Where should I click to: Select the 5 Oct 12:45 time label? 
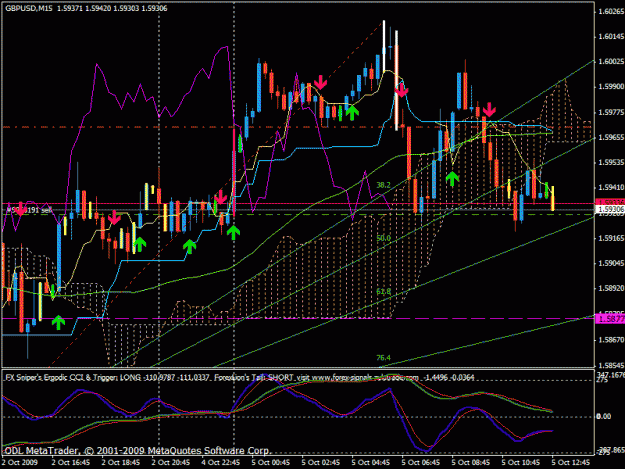tap(571, 462)
